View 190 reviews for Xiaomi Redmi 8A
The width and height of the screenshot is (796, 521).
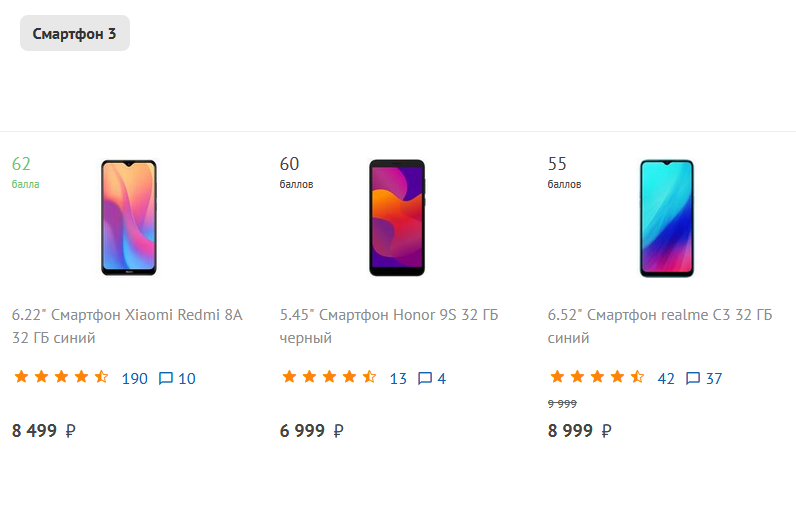click(135, 379)
